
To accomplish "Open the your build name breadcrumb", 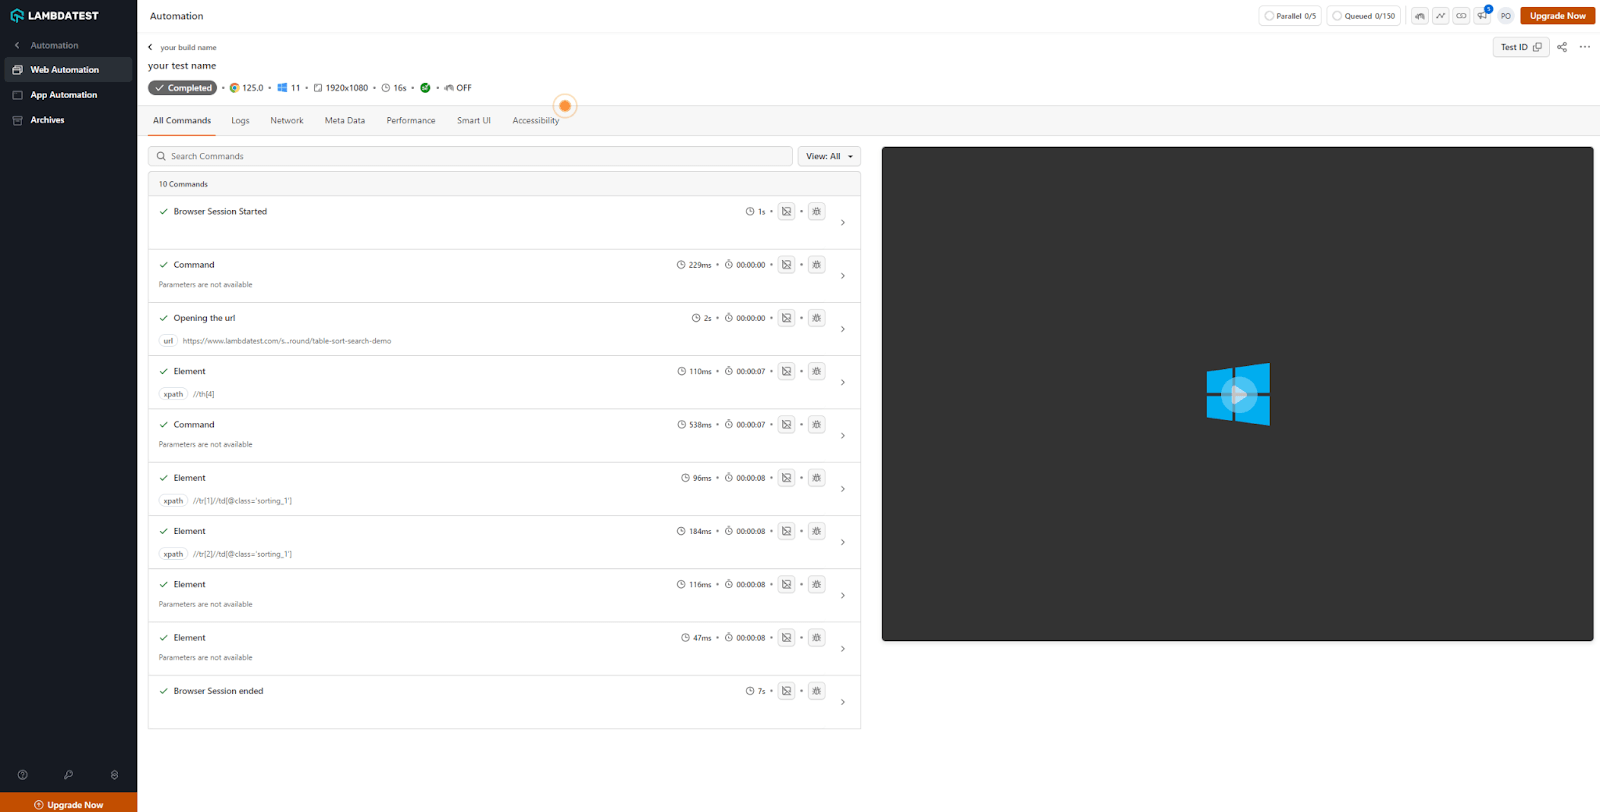I will (188, 47).
